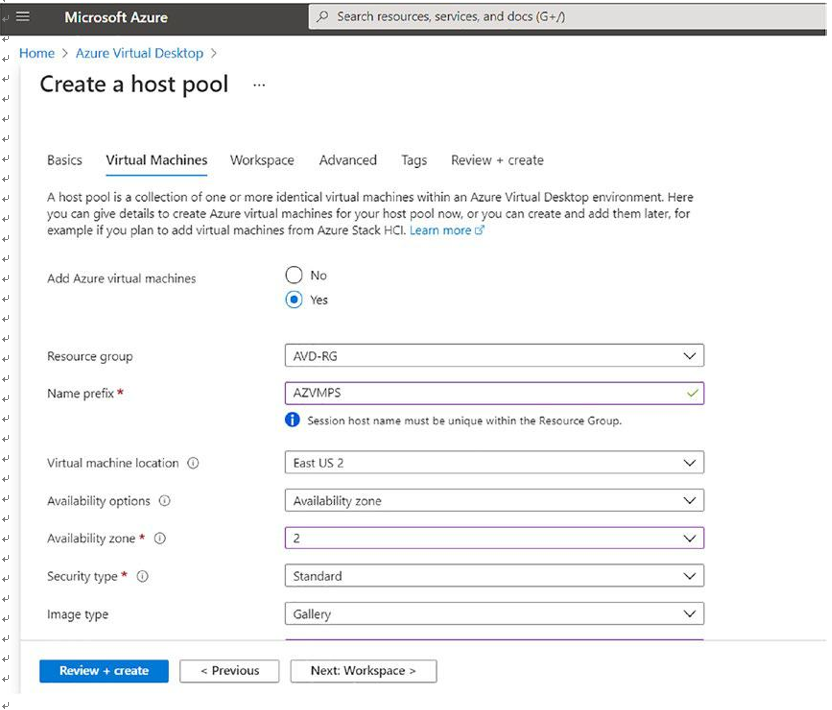This screenshot has width=832, height=710.
Task: Click into the Name prefix field
Action: 494,393
